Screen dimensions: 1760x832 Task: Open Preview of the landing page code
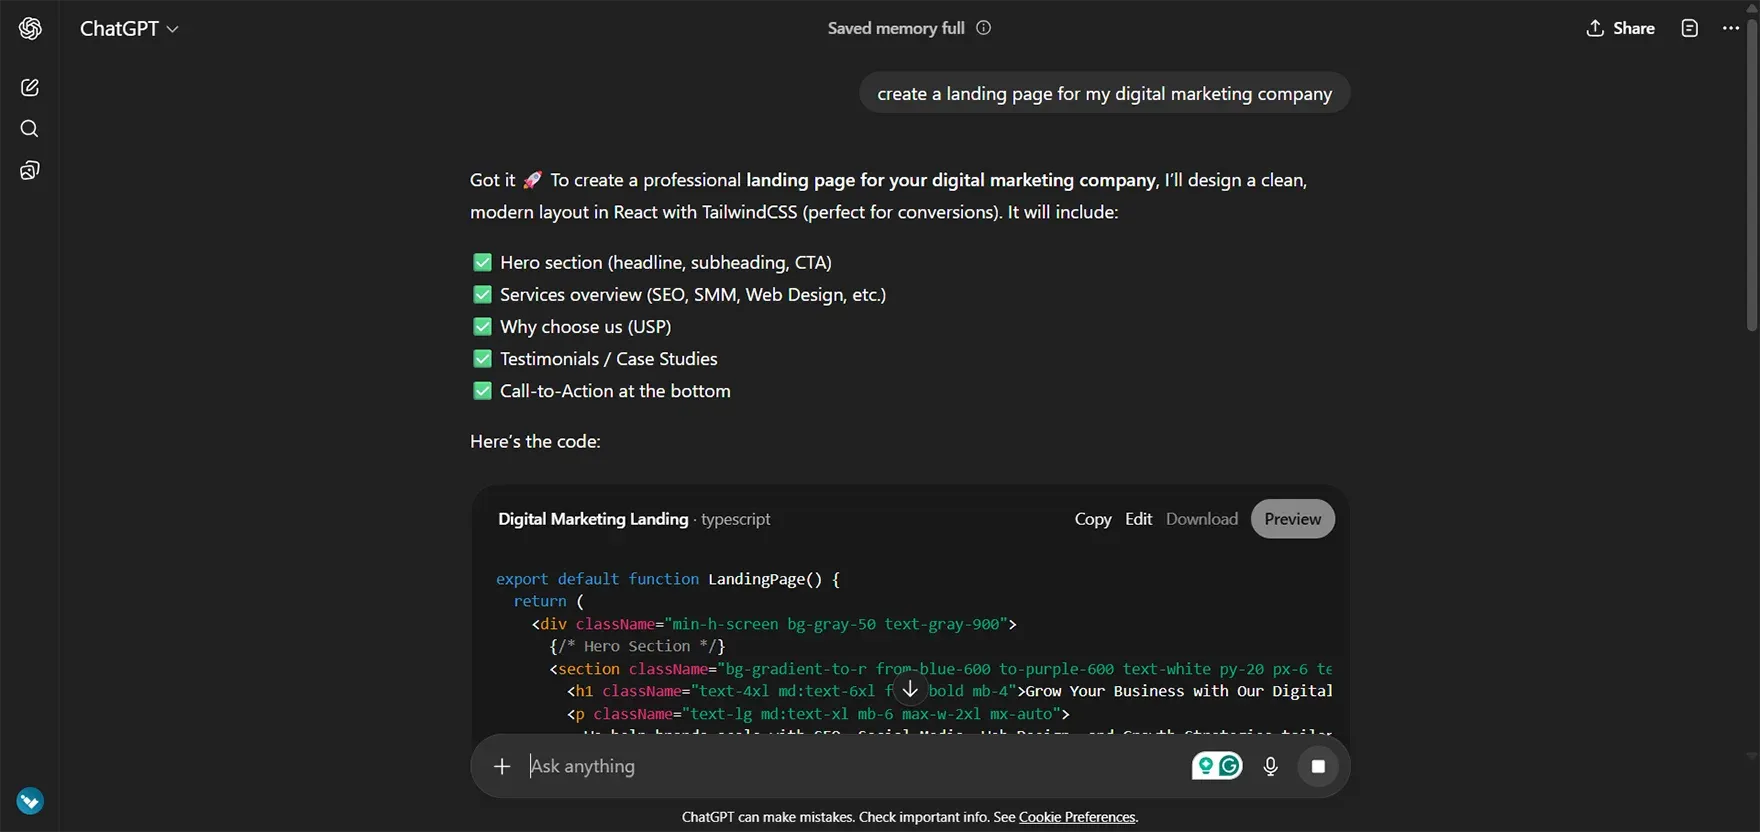click(x=1292, y=519)
